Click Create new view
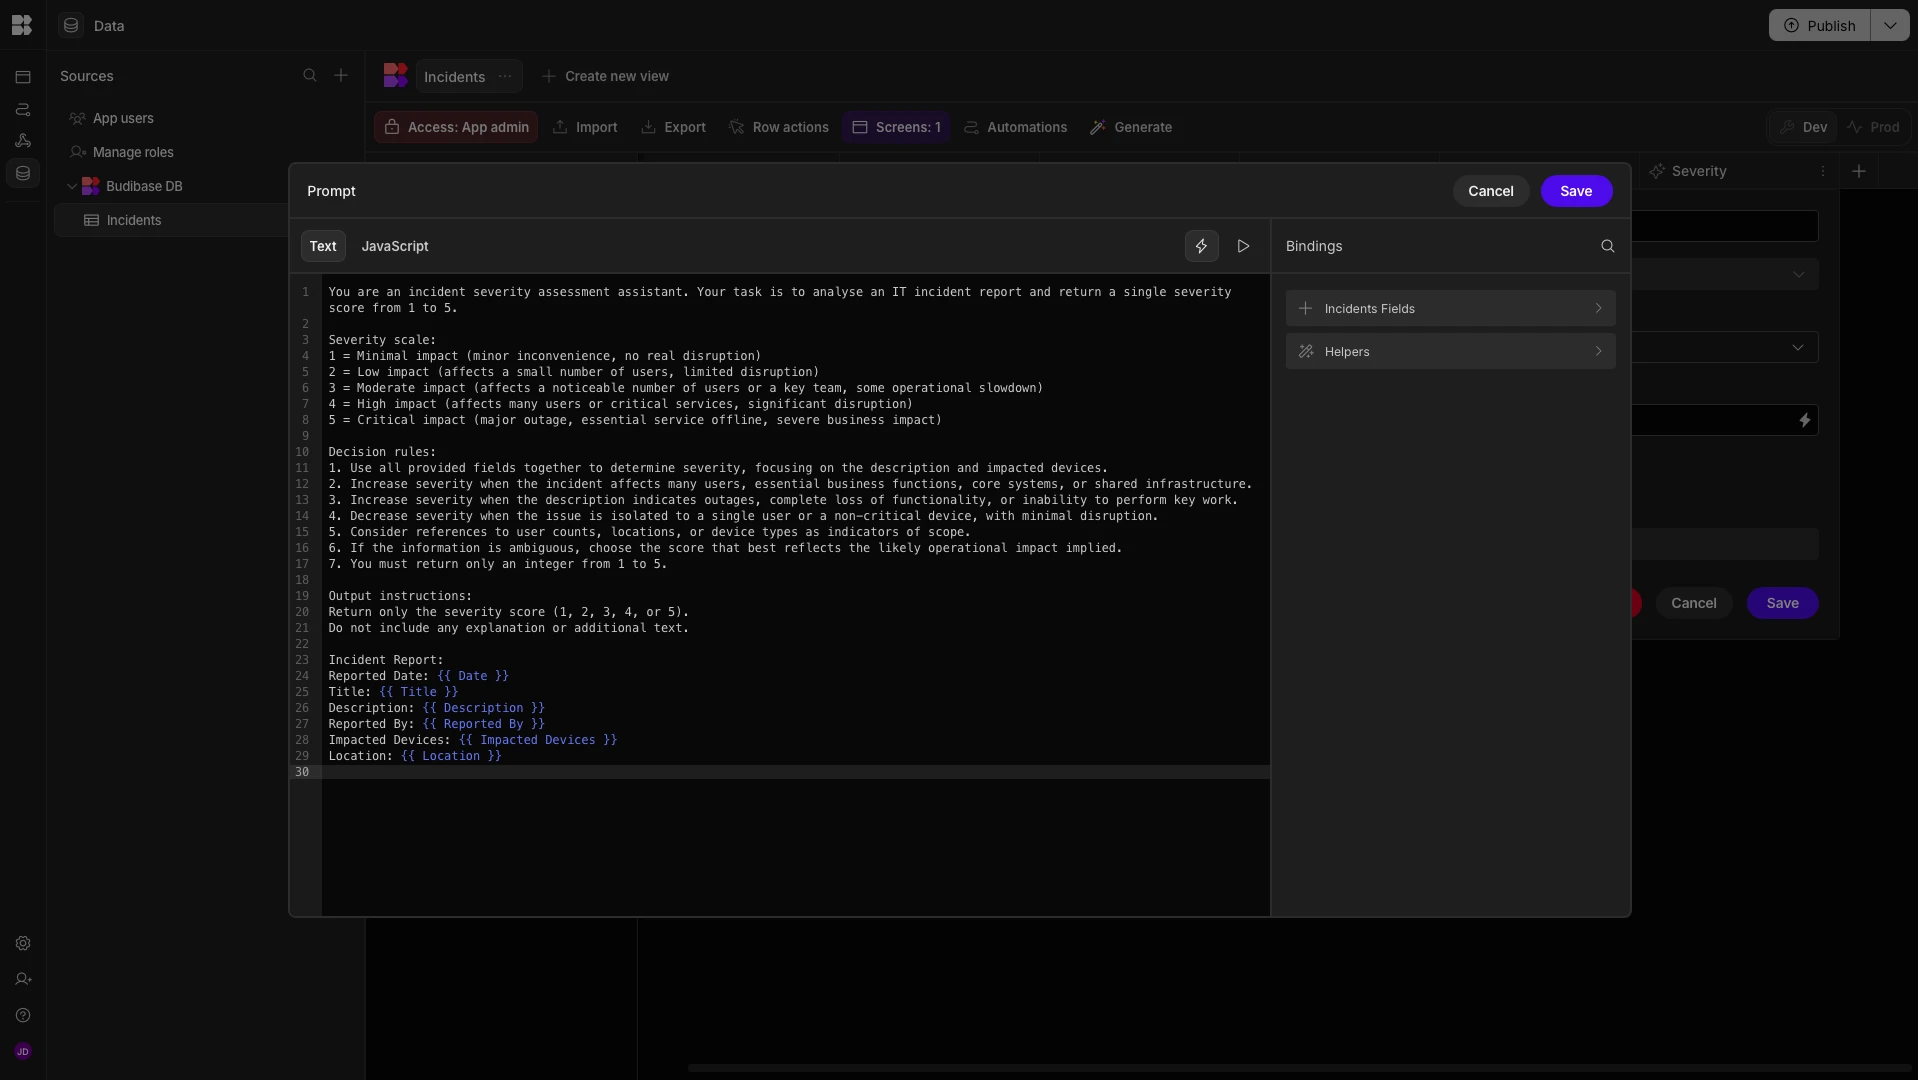 pos(606,76)
